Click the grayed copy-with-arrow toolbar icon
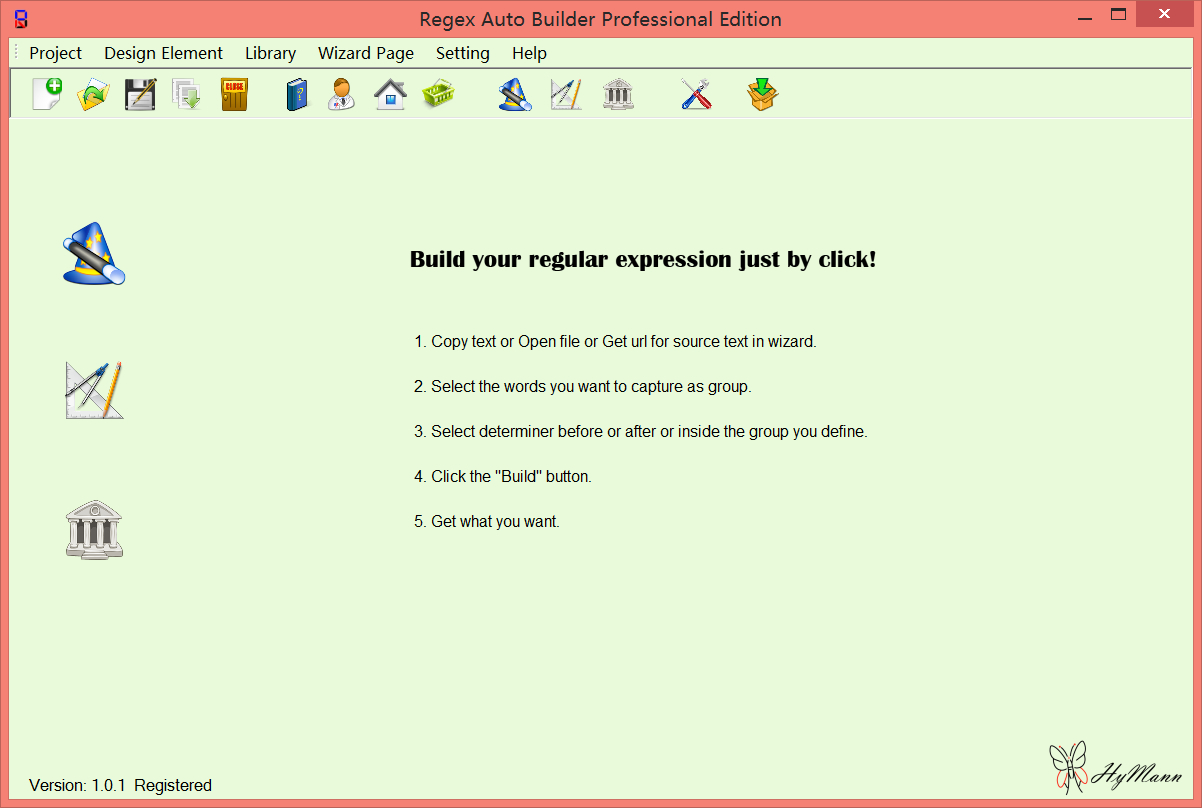 pos(186,95)
